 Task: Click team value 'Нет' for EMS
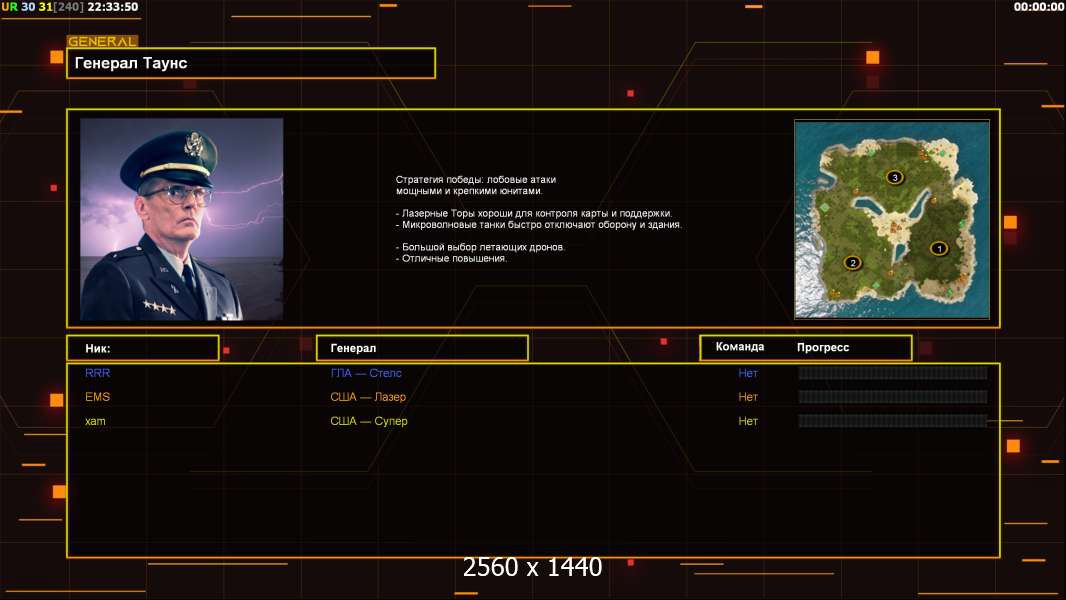point(748,397)
